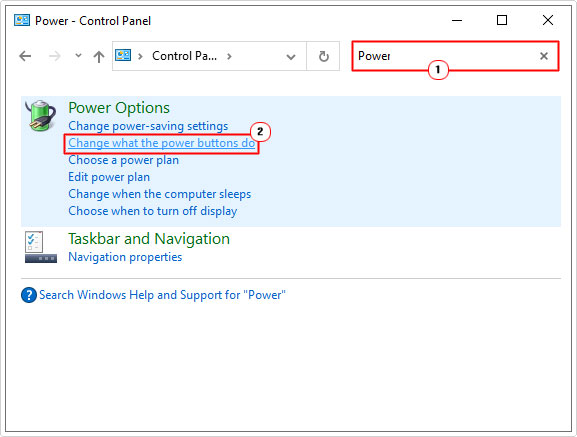This screenshot has height=437, width=577.
Task: Open Change what the power buttons do
Action: click(162, 143)
